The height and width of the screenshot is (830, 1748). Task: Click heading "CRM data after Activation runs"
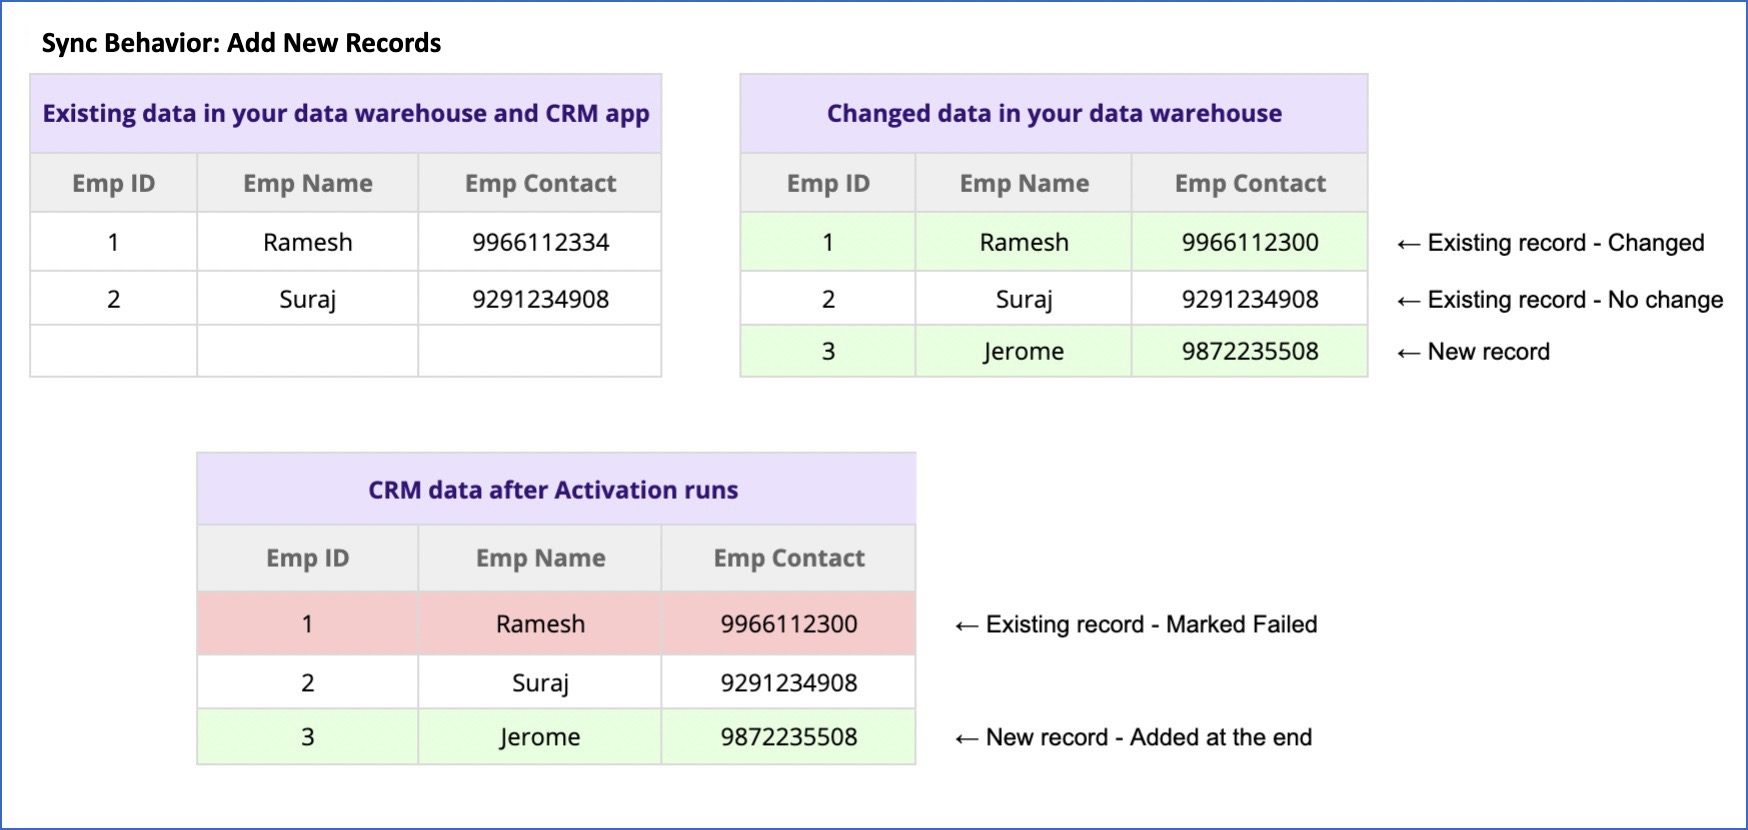point(553,490)
